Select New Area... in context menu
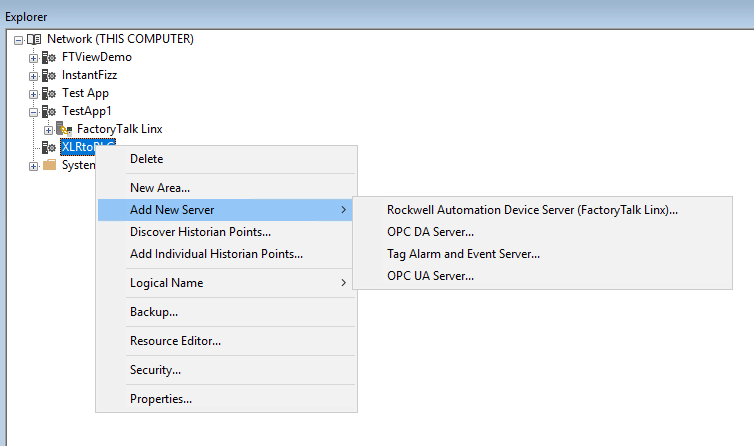Screen dimensions: 754x446 (226, 188)
